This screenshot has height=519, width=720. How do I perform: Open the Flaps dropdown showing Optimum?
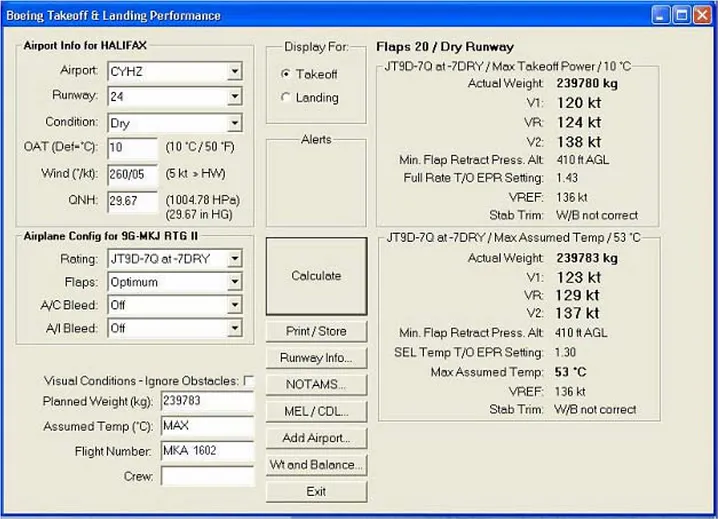(235, 282)
